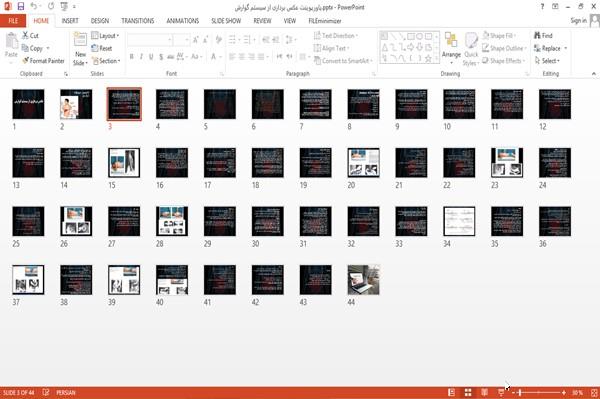
Task: Expand the Layout dropdown
Action: [106, 36]
